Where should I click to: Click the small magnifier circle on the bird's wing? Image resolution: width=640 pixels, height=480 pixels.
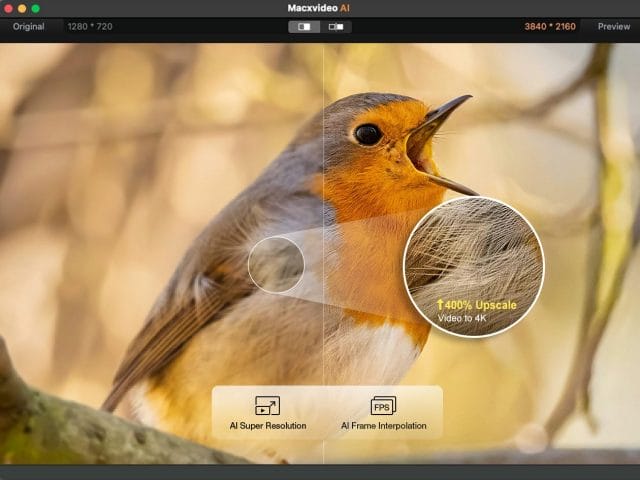276,265
